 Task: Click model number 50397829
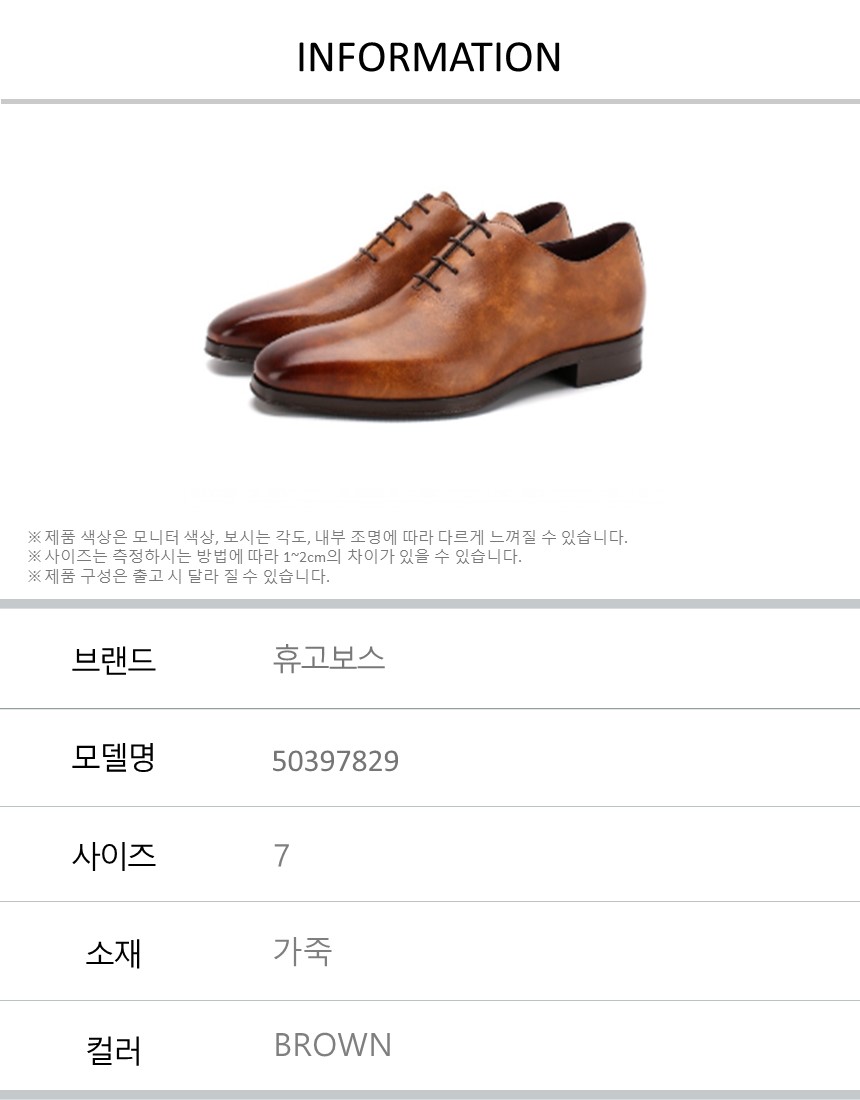(x=335, y=761)
